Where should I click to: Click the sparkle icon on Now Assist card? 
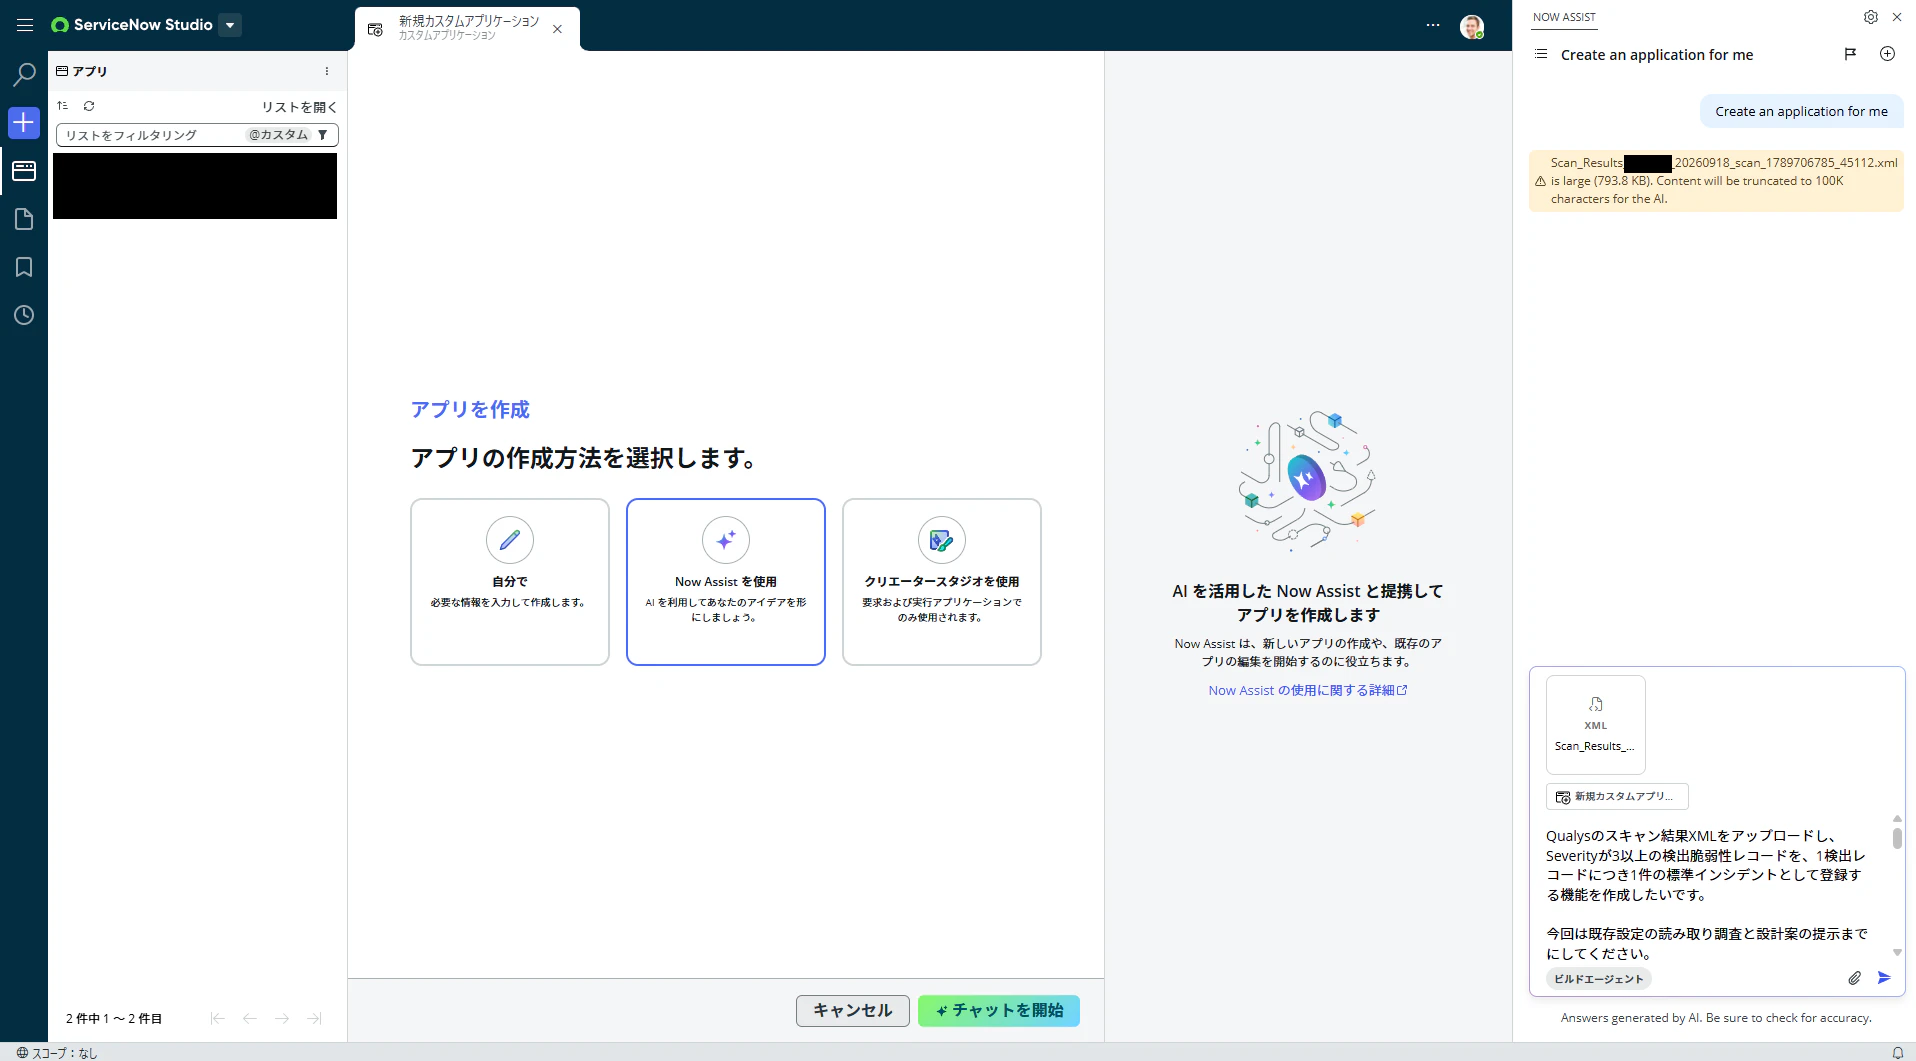[x=726, y=540]
